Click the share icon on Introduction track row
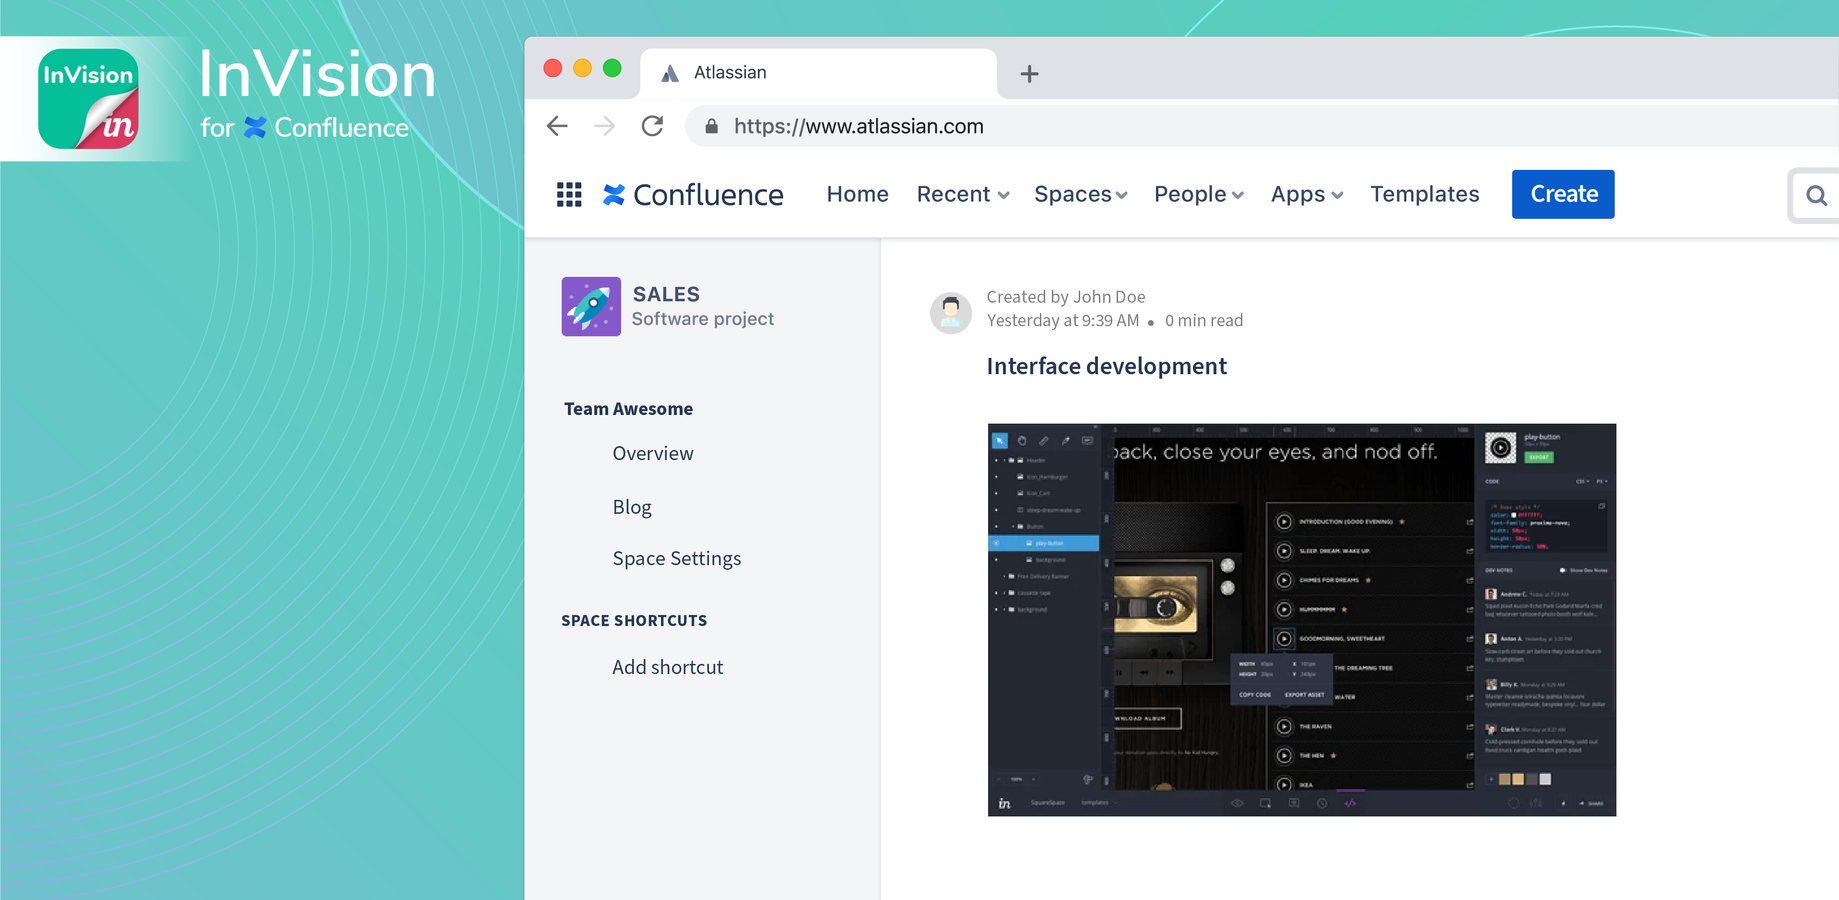 click(1470, 521)
